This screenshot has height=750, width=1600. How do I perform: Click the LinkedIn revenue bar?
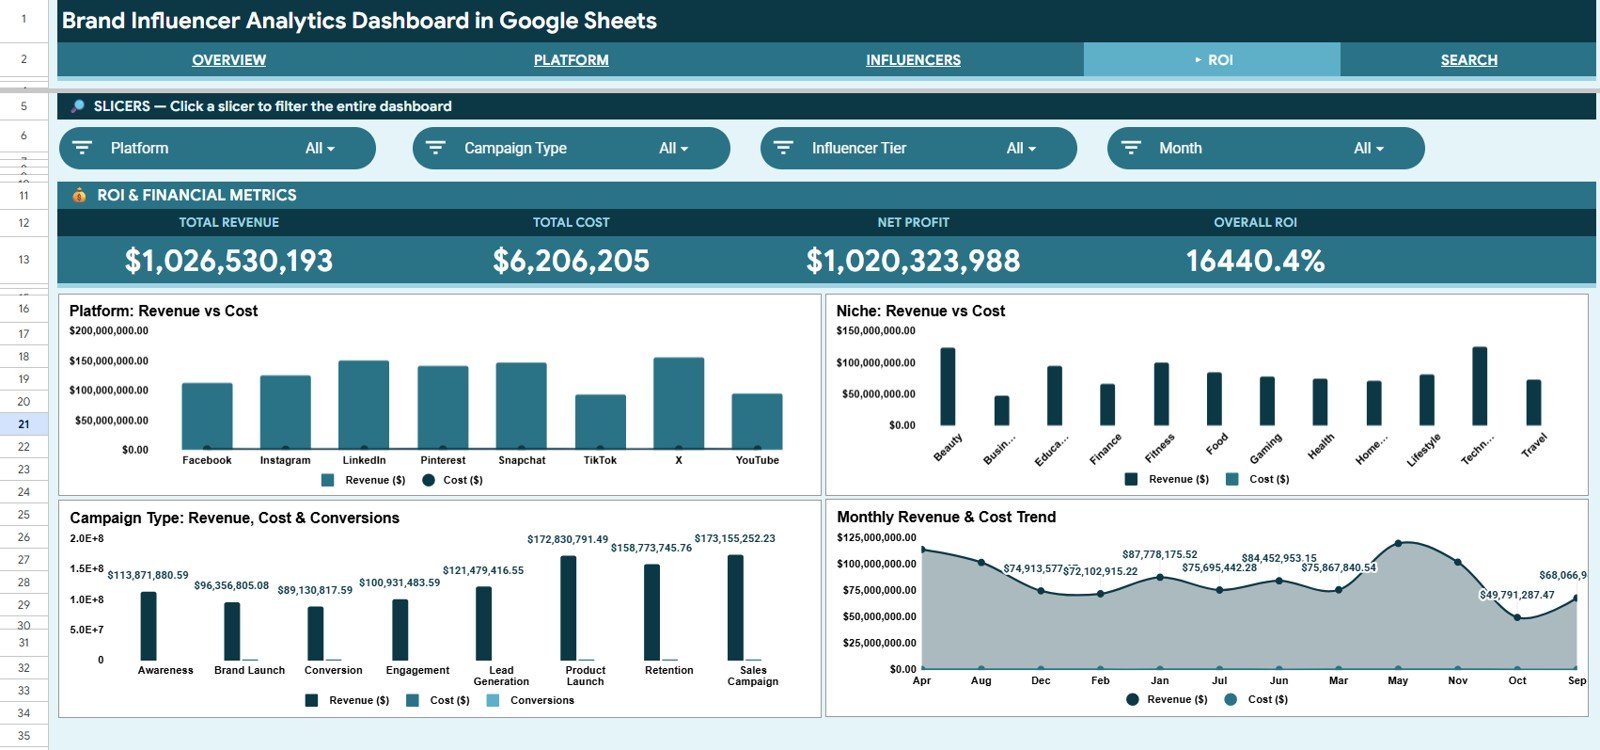(x=364, y=405)
